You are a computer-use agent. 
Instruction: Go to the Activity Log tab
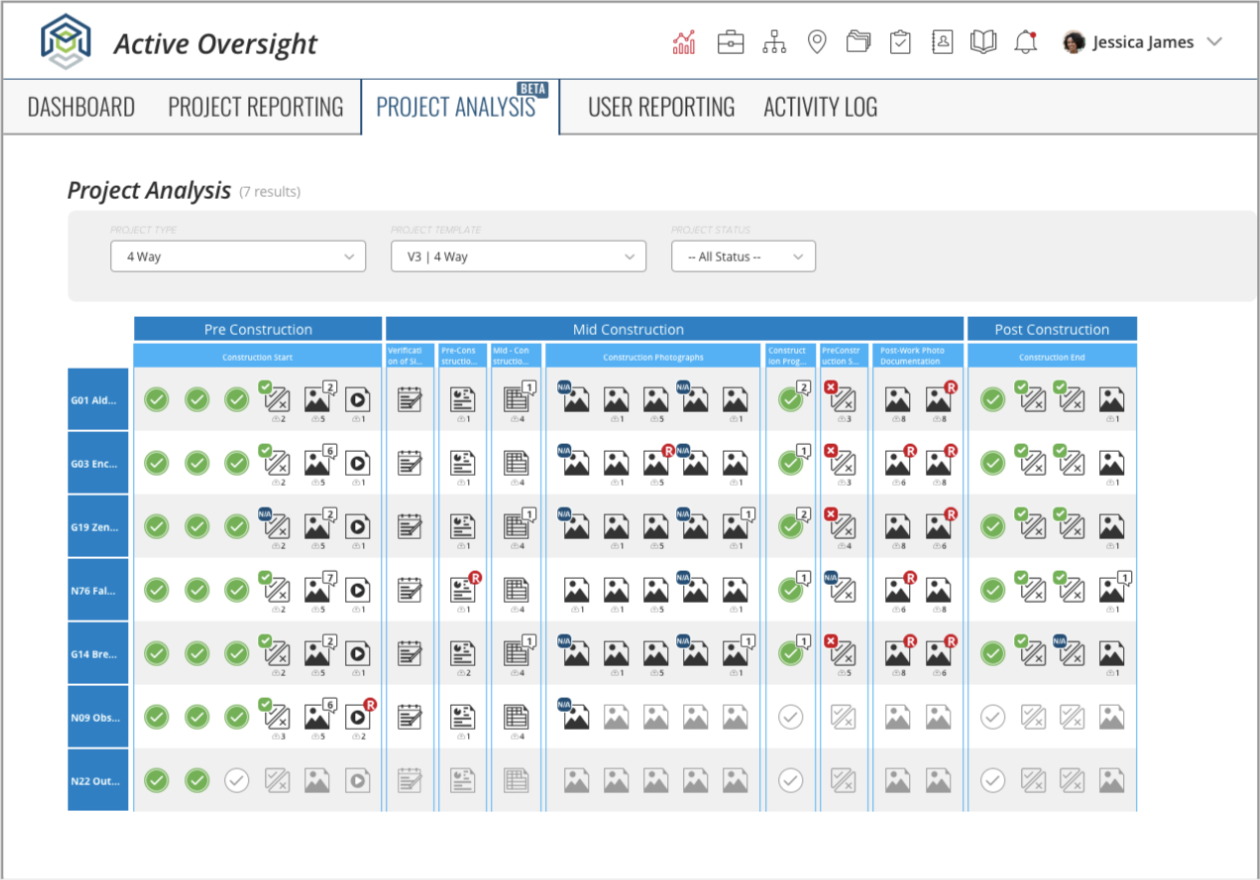pos(820,107)
